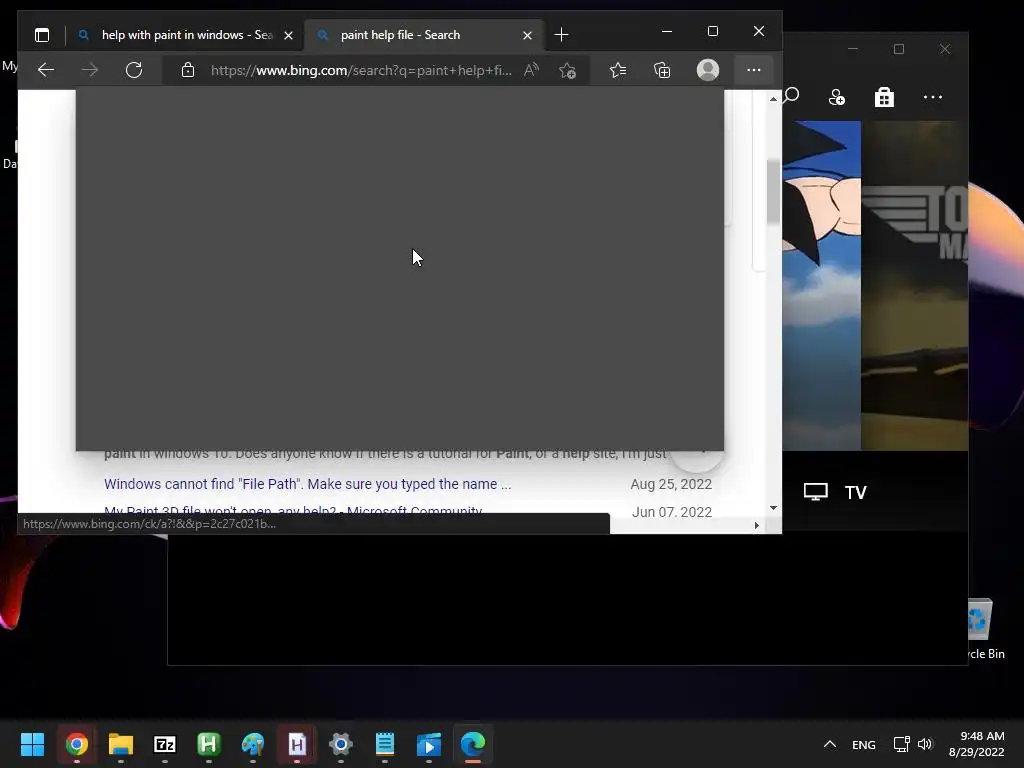Screen dimensions: 1024x768
Task: Open the Windows Start menu
Action: click(x=32, y=744)
